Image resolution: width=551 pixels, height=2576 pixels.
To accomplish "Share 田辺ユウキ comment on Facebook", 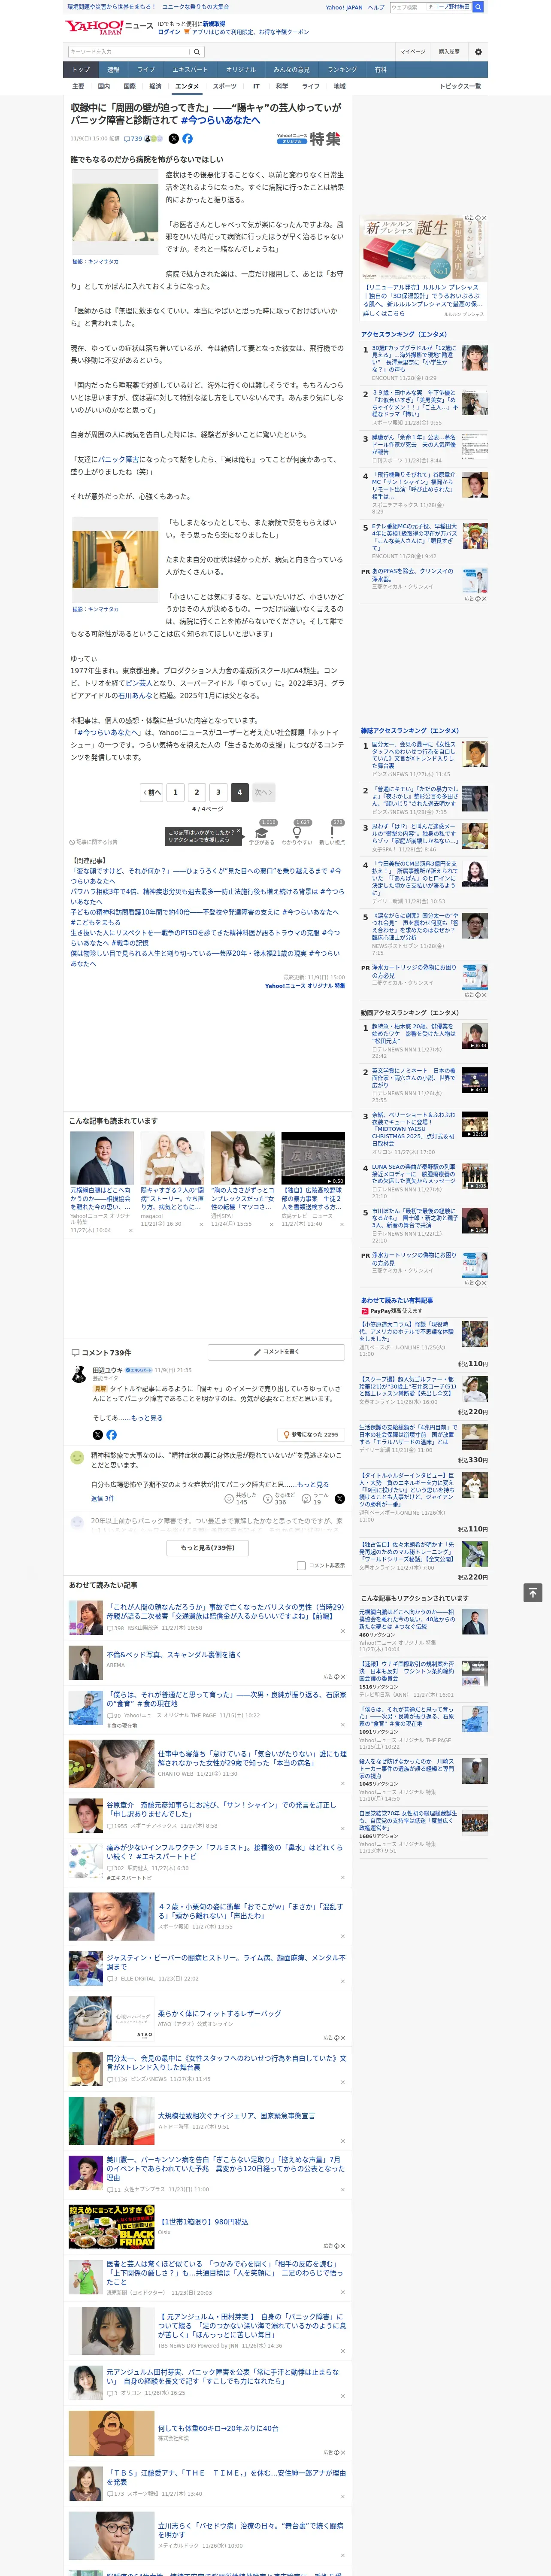I will (x=111, y=1435).
